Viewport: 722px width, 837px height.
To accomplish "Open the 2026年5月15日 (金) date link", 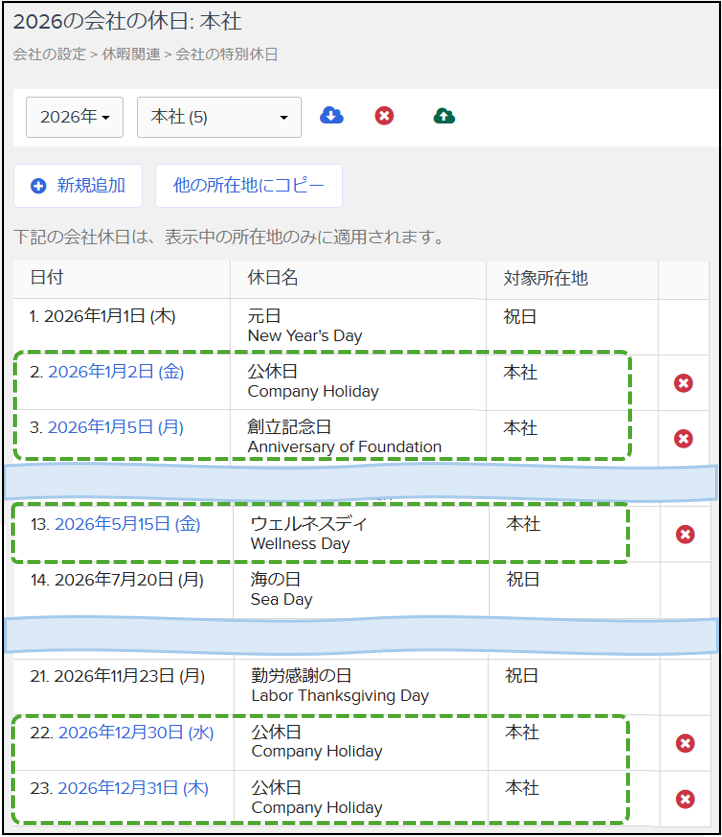I will click(x=127, y=524).
